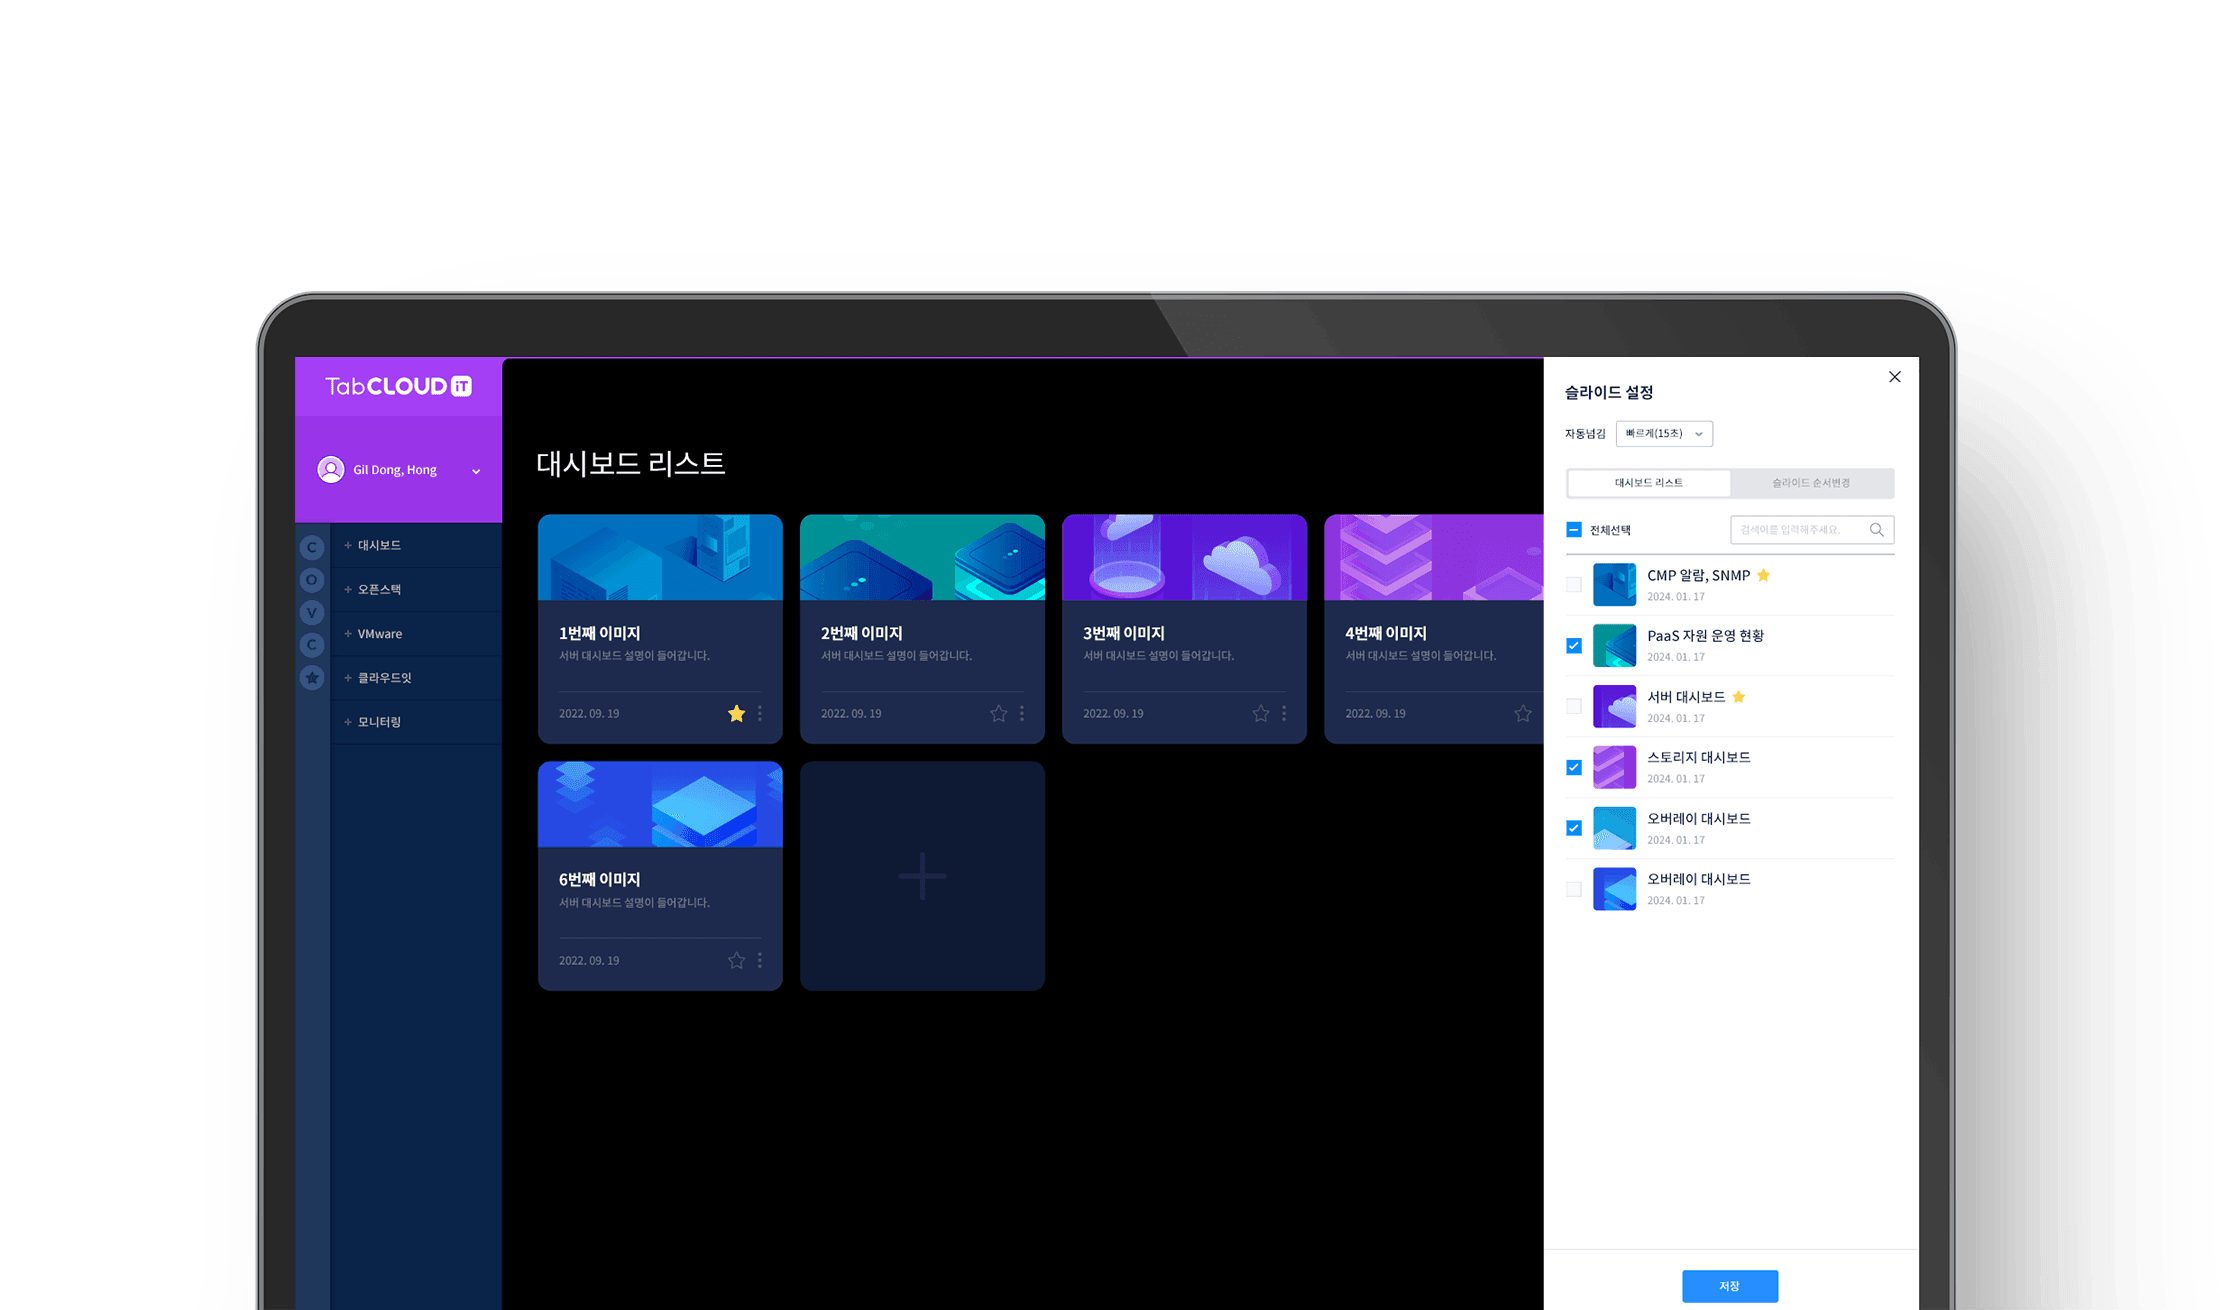The height and width of the screenshot is (1310, 2220).
Task: Open three-dot menu on 3번째 이미지 card
Action: 1284,713
